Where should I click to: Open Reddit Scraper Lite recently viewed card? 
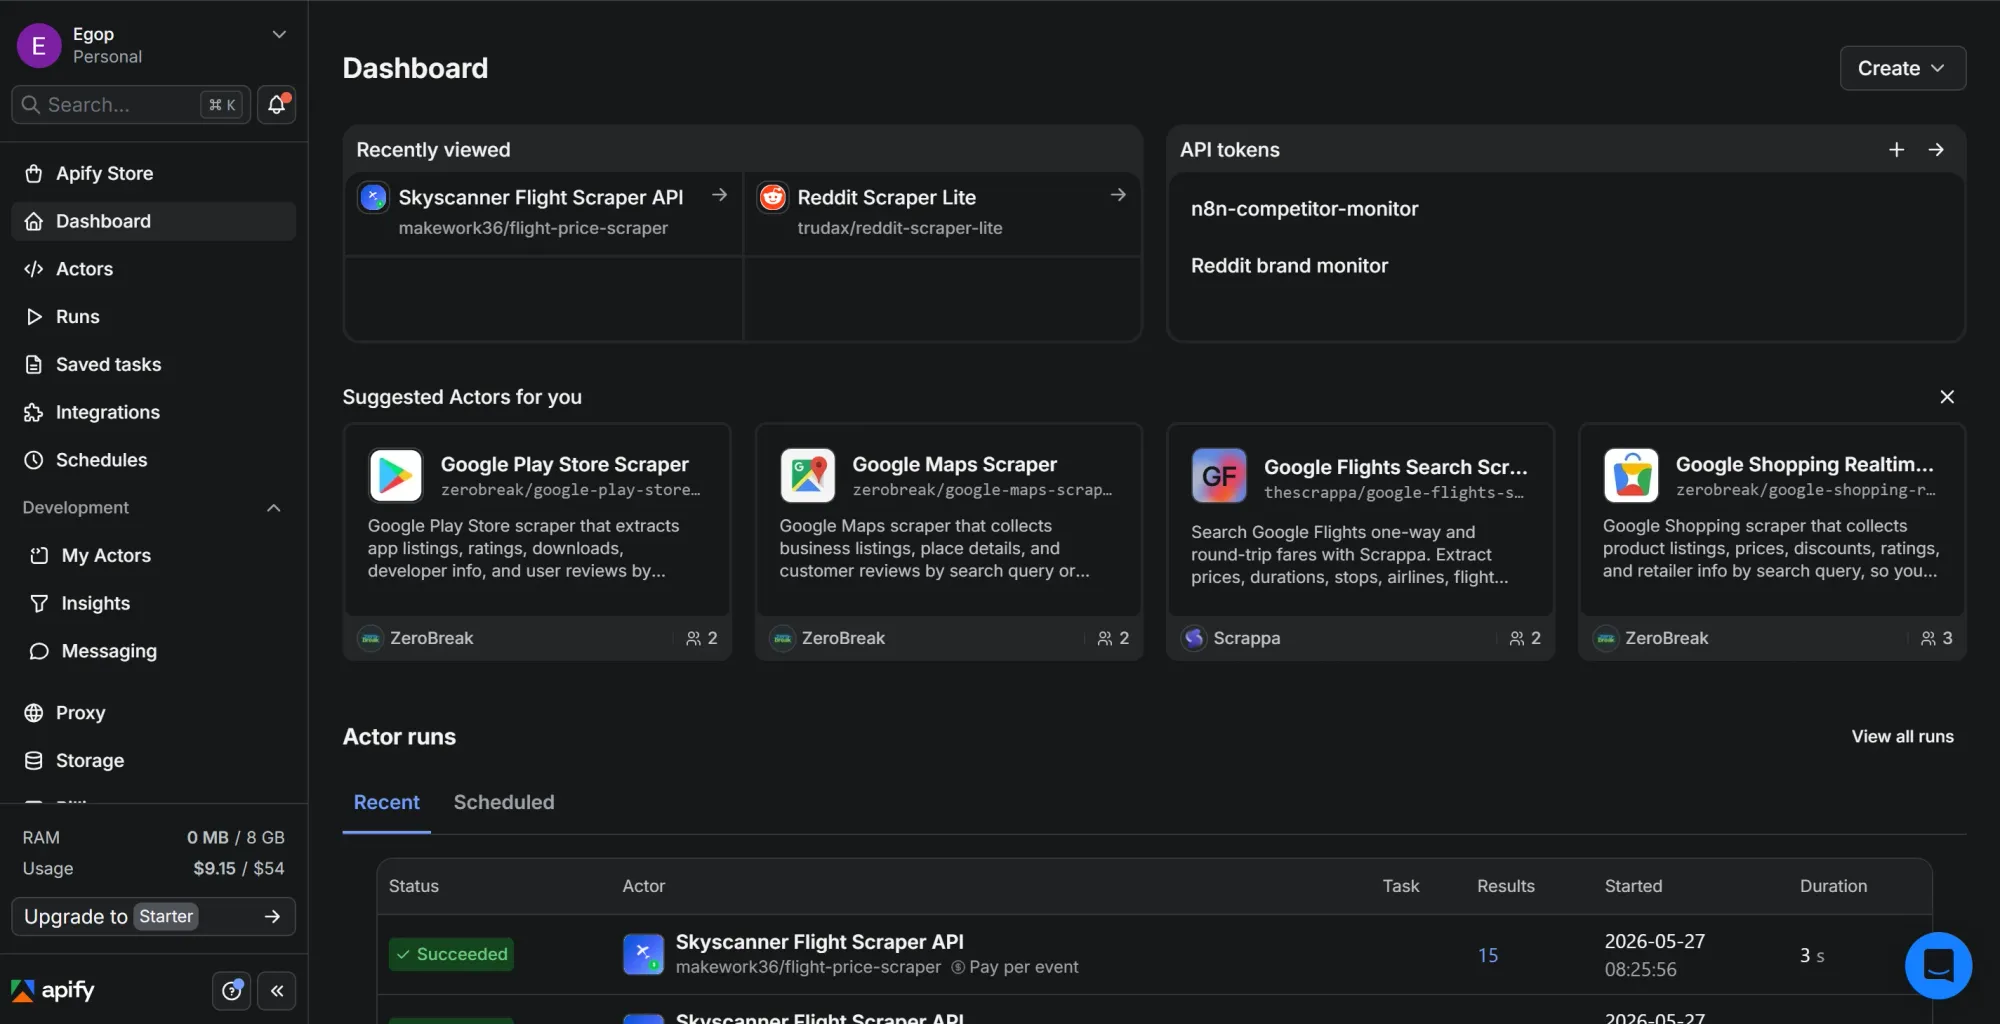point(942,213)
